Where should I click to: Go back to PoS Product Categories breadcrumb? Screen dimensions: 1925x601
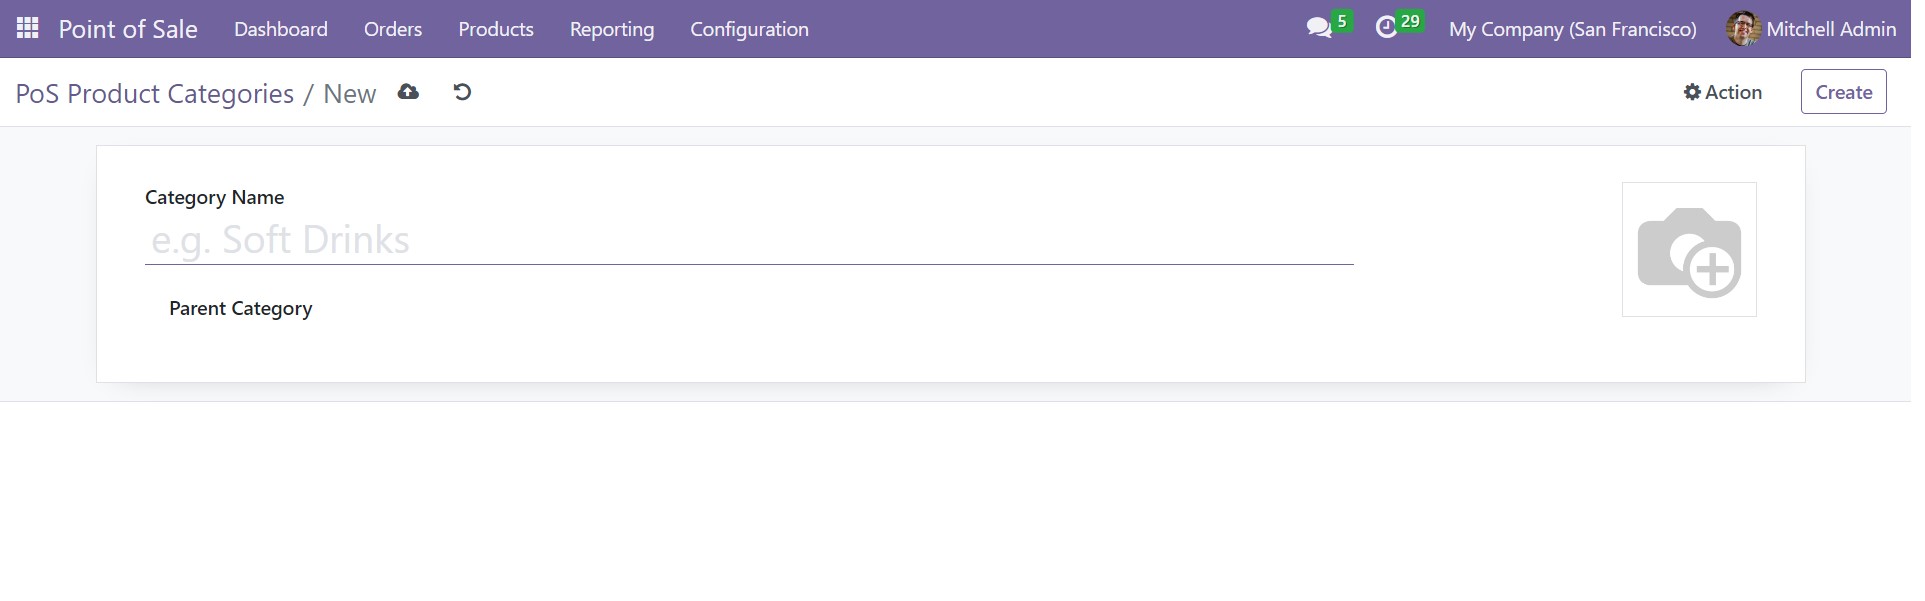pos(155,94)
